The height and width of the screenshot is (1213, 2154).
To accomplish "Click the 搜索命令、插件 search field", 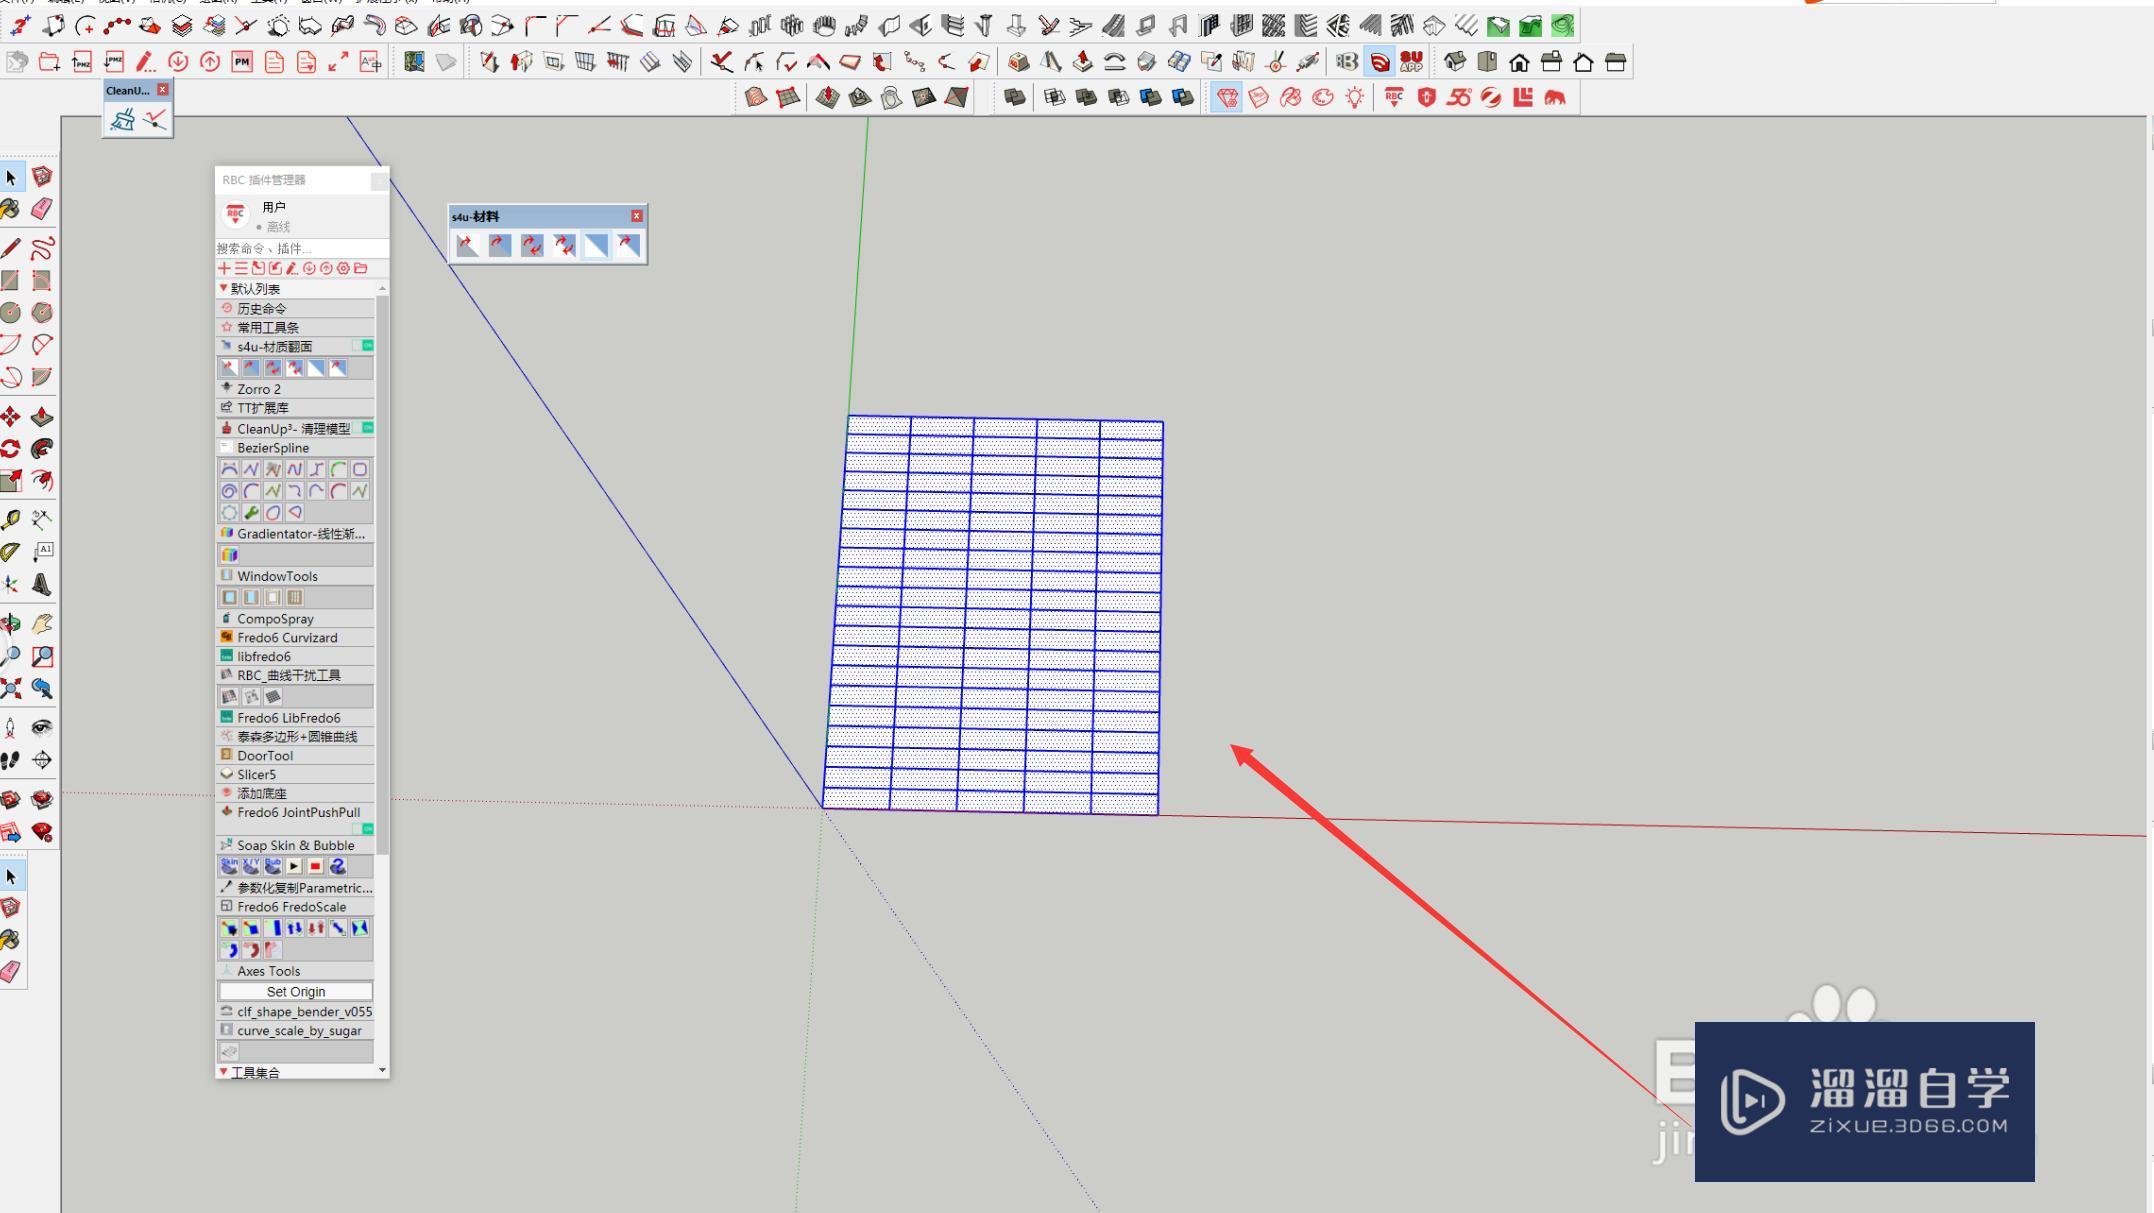I will (302, 248).
